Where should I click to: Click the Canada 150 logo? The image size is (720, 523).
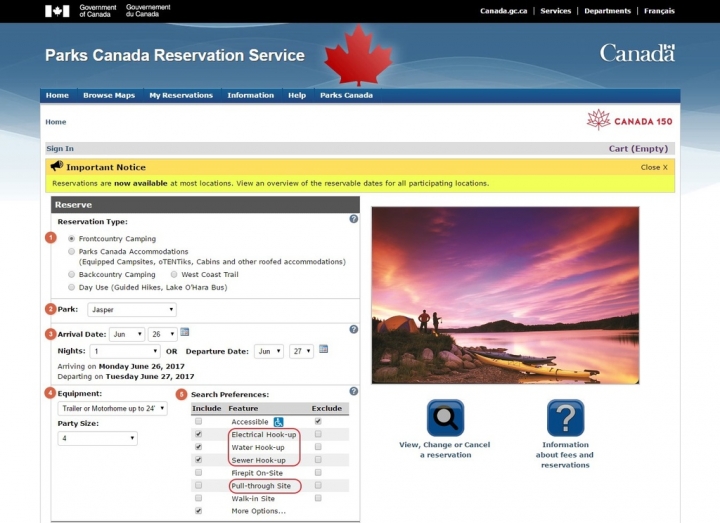click(630, 120)
